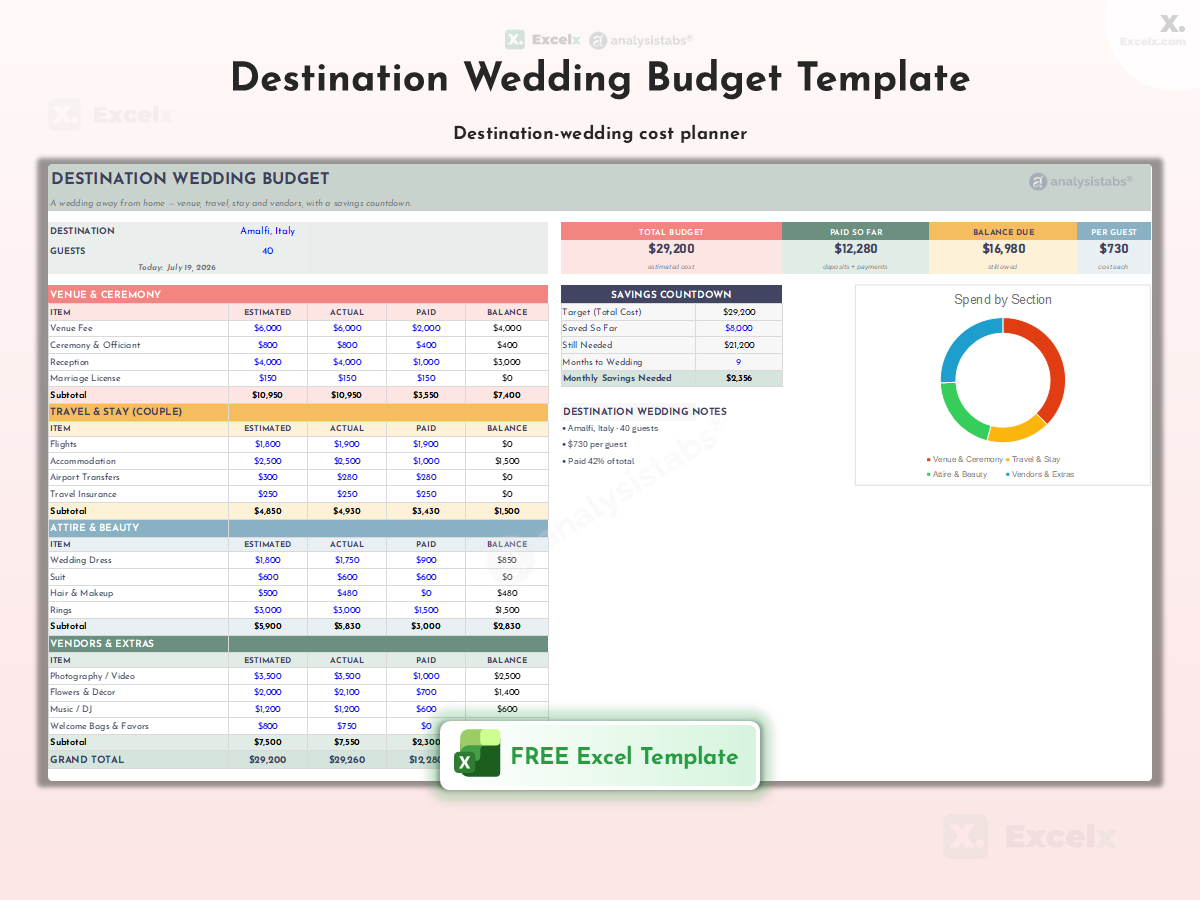Image resolution: width=1200 pixels, height=900 pixels.
Task: Select the Ceremony & Officiant row label
Action: tap(138, 345)
